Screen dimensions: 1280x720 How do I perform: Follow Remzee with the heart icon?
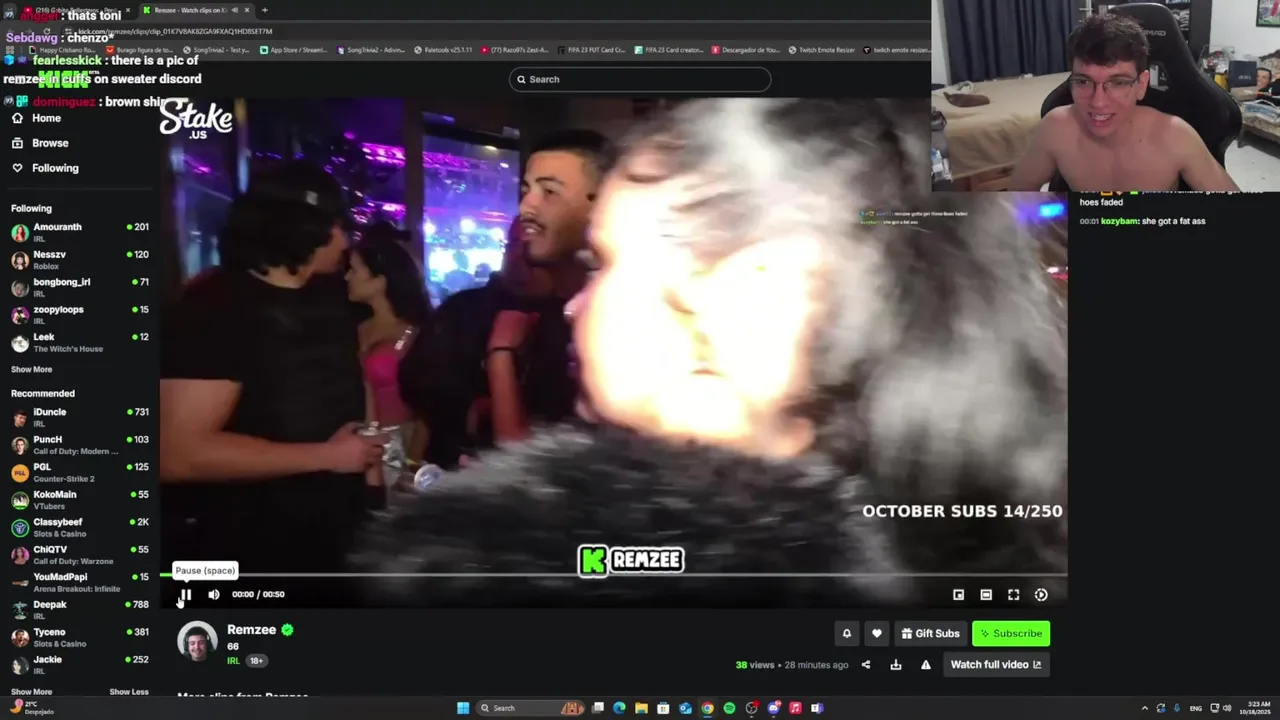point(877,633)
